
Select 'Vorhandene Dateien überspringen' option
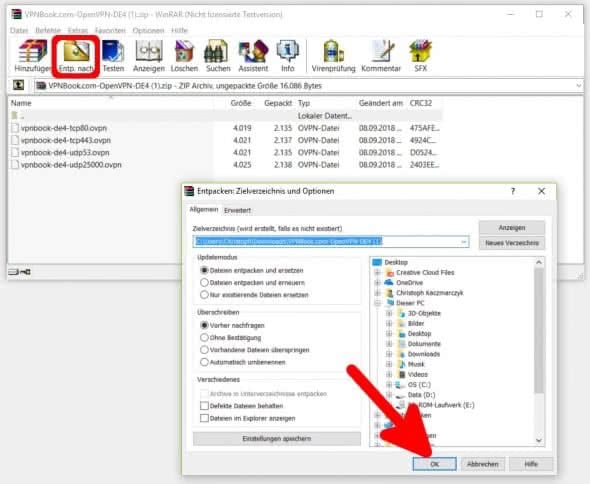pyautogui.click(x=204, y=350)
